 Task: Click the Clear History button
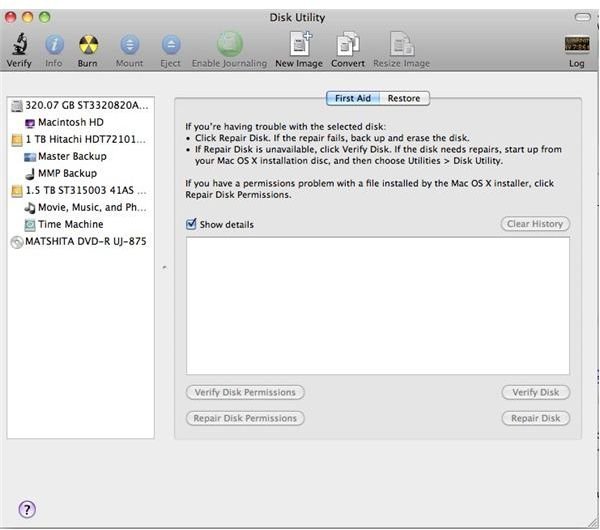(535, 224)
